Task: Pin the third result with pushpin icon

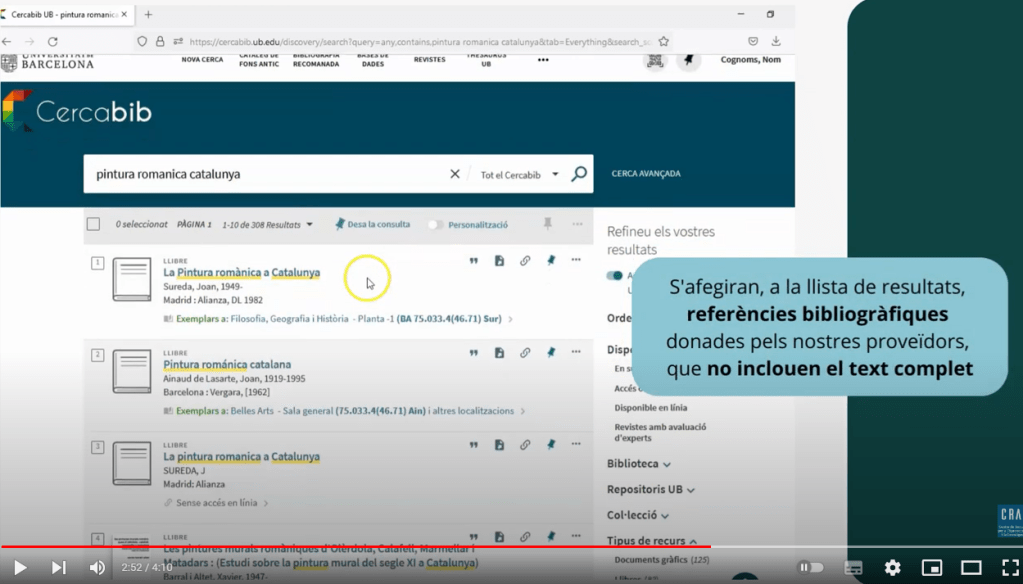Action: point(550,445)
